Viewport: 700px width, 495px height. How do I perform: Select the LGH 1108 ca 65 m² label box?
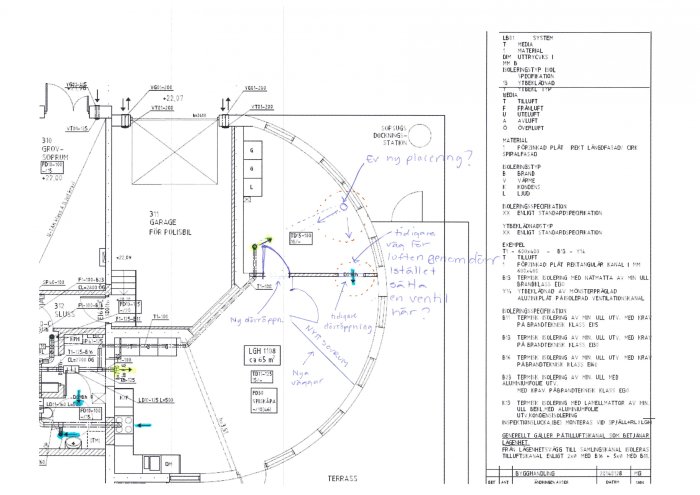click(262, 355)
